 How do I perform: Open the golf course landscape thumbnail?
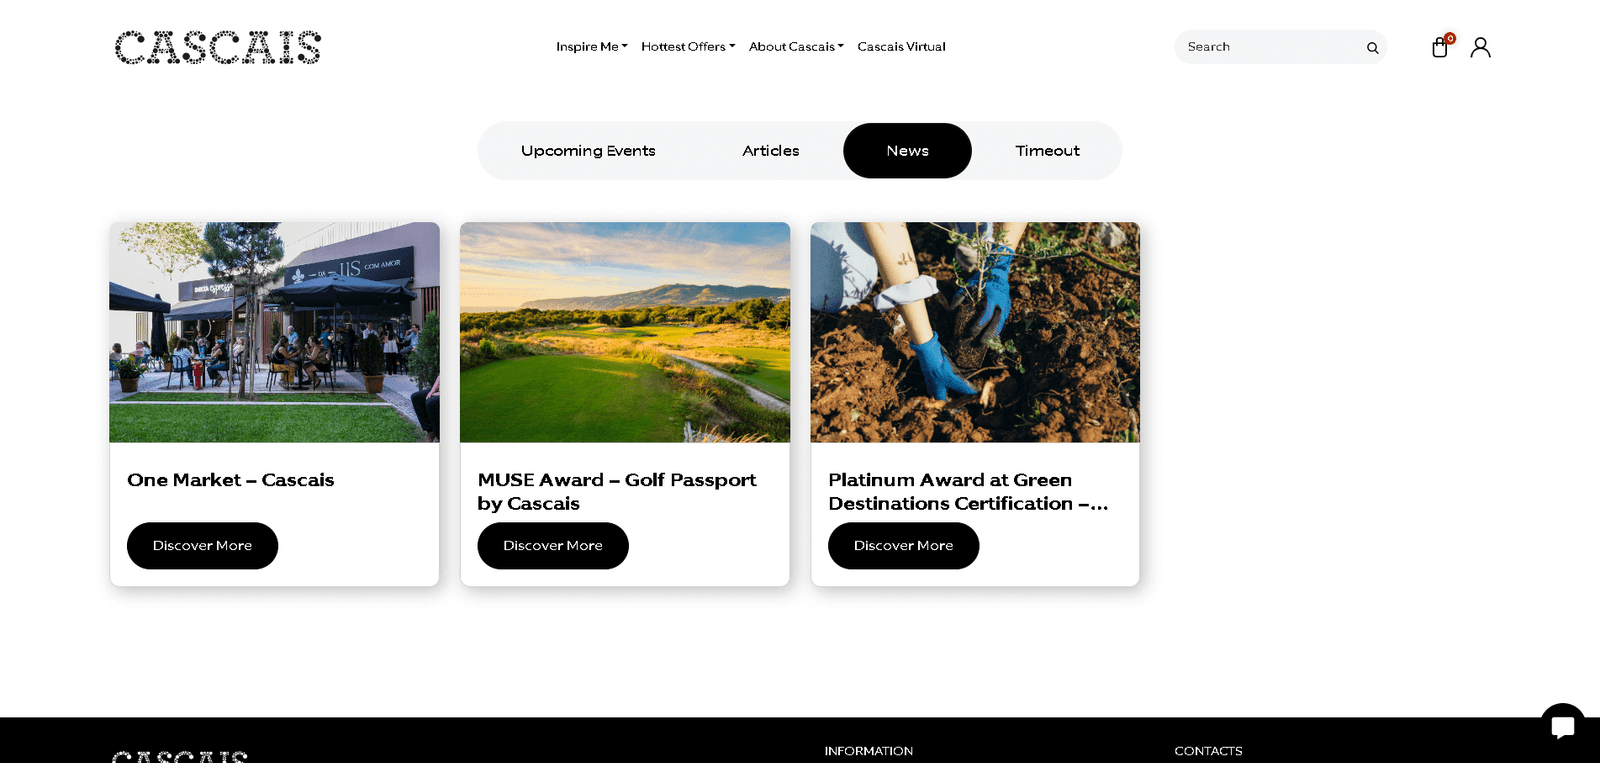pos(625,332)
